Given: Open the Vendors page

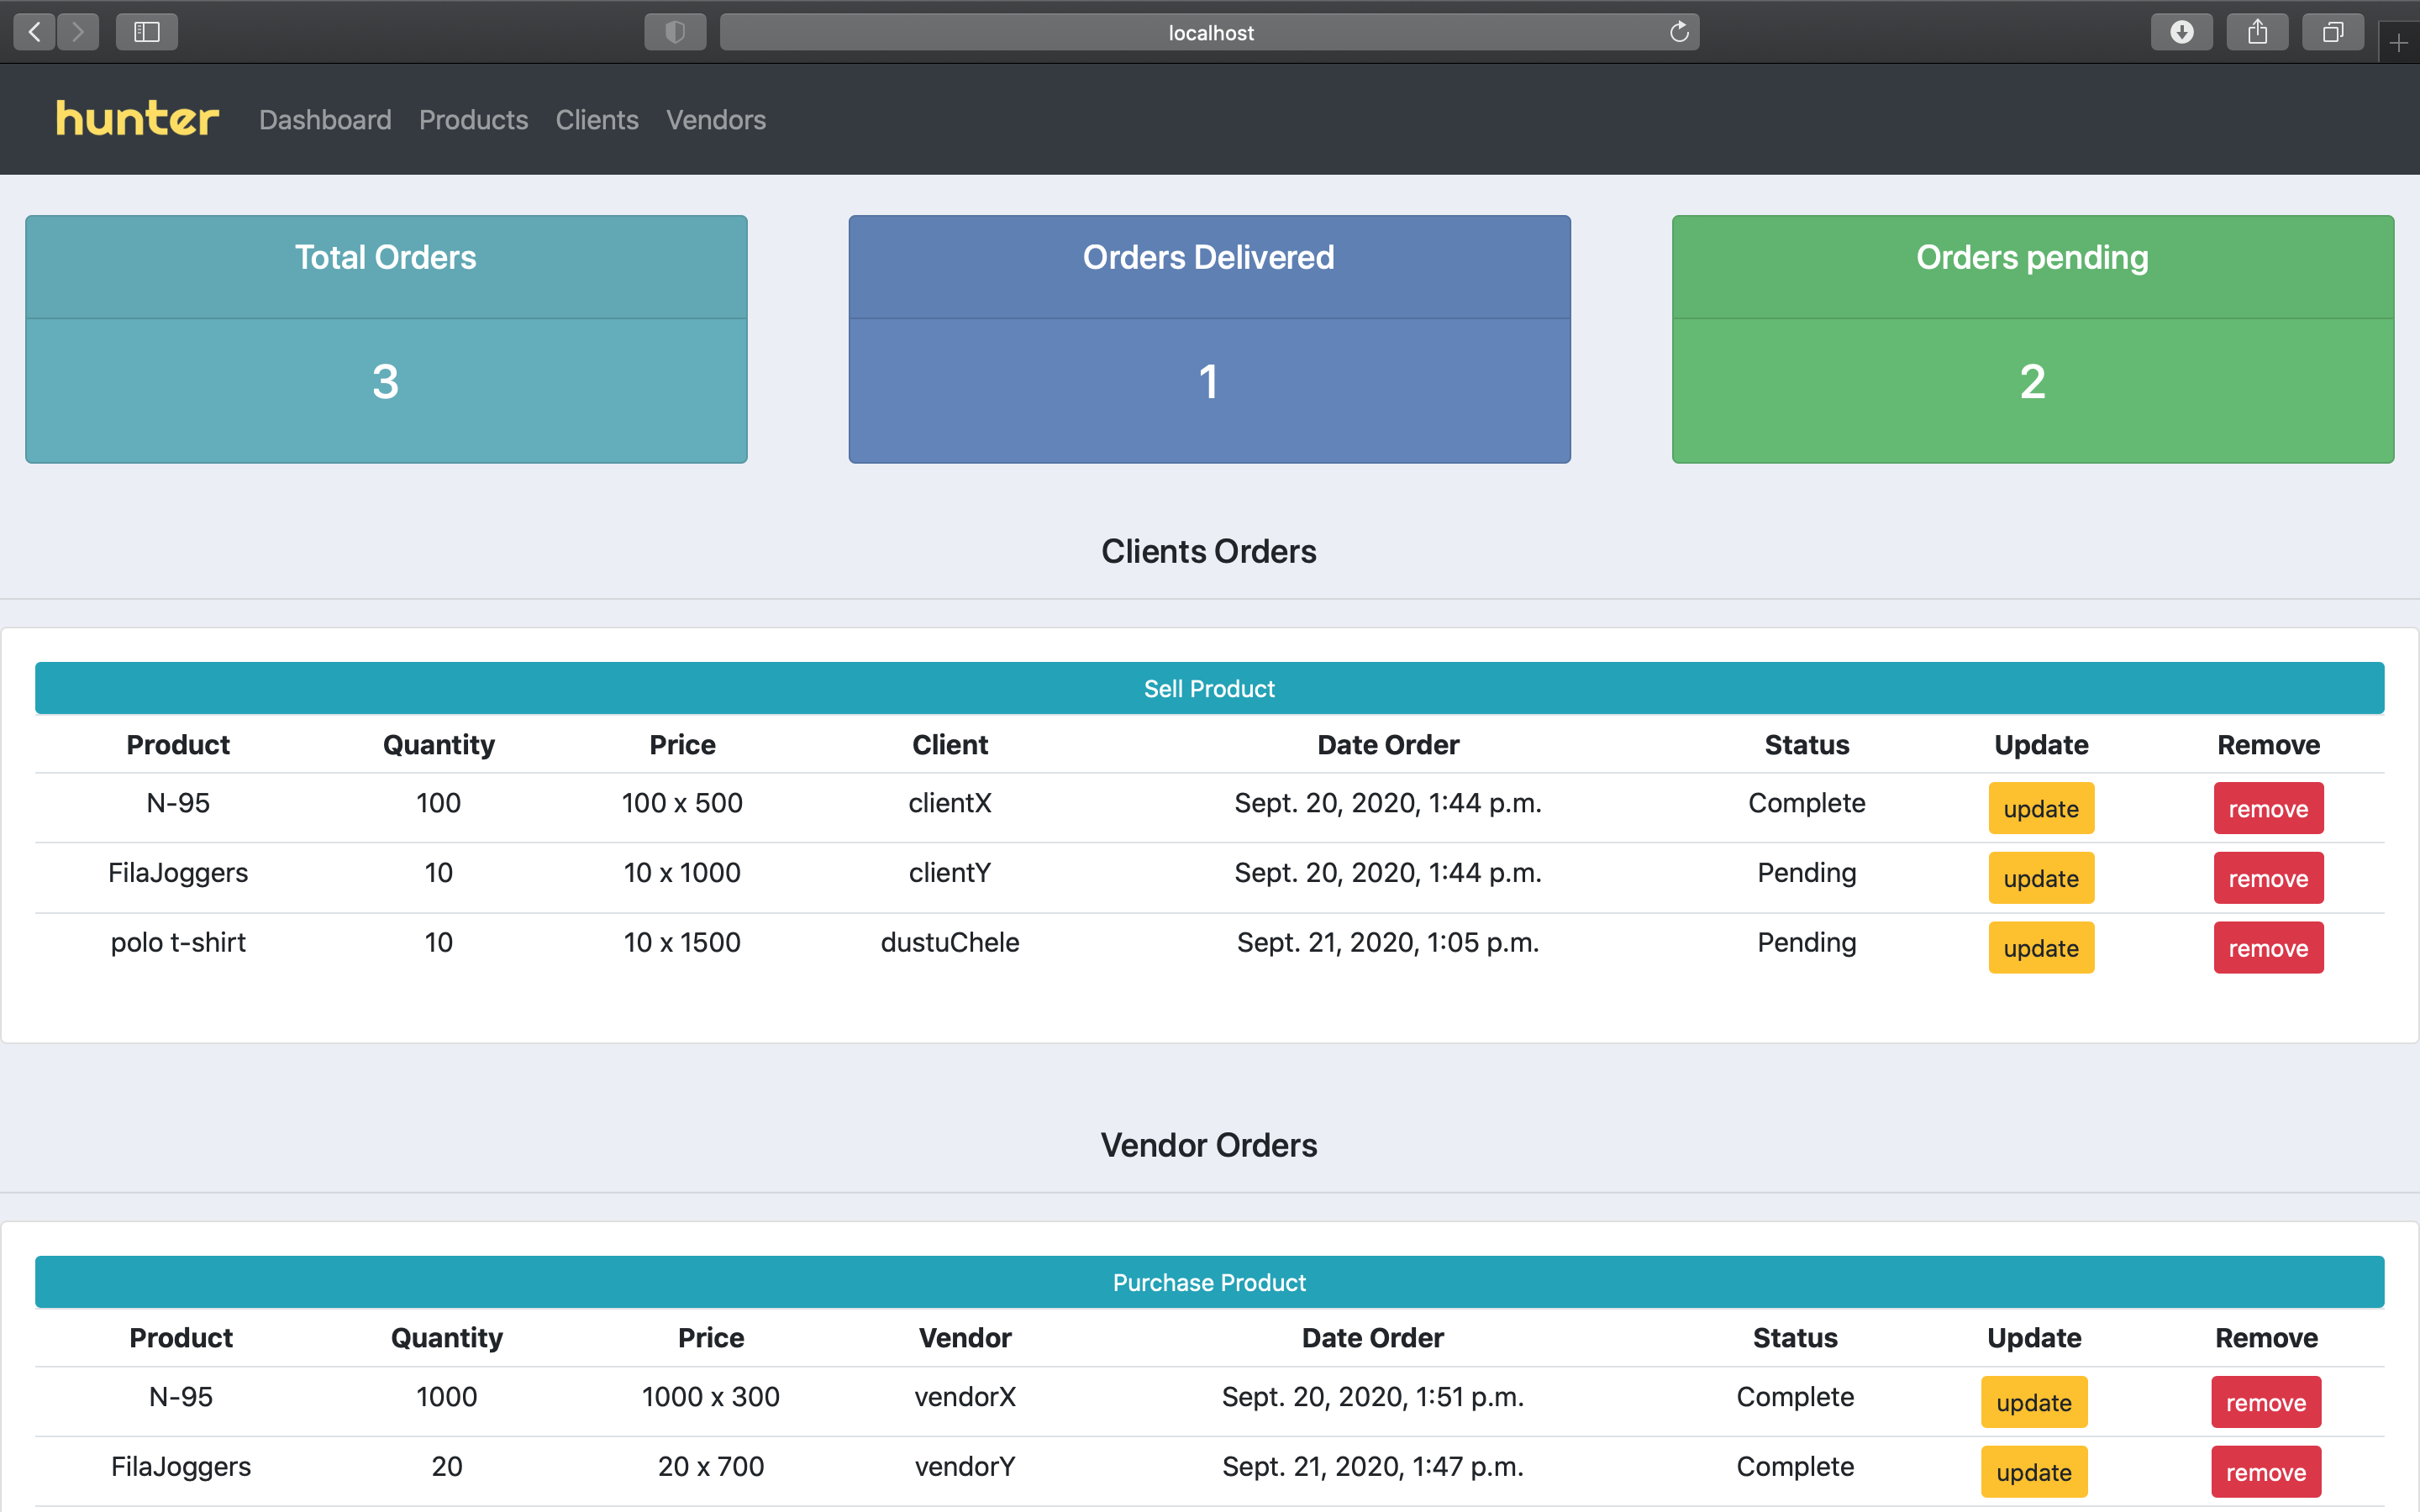Looking at the screenshot, I should coord(716,120).
